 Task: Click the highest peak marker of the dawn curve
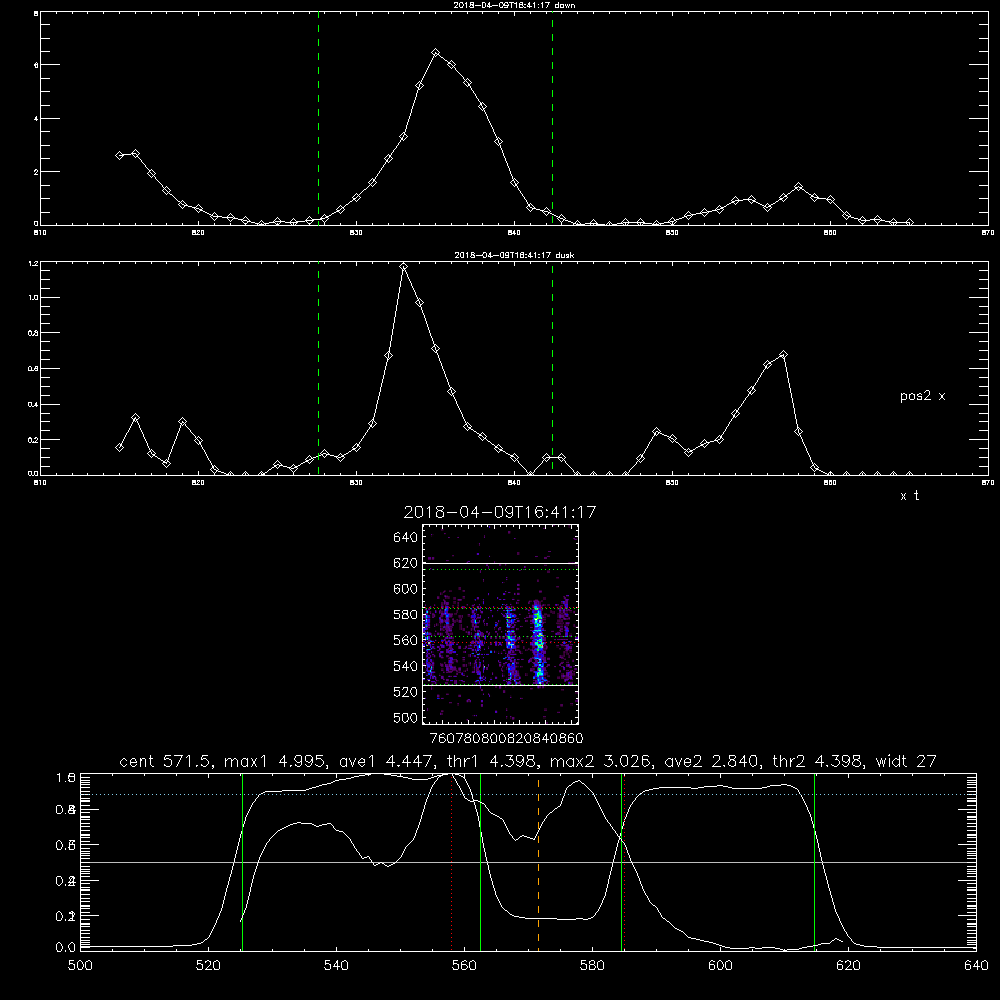436,53
